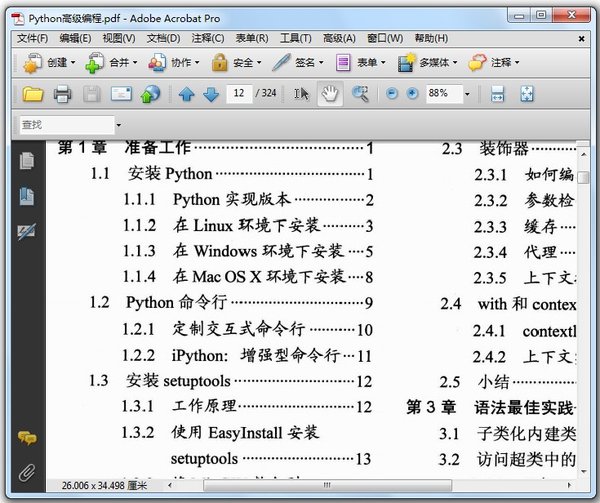Click the 注释 (Comment) toolbar button
Viewport: 600px width, 503px height.
pos(494,62)
